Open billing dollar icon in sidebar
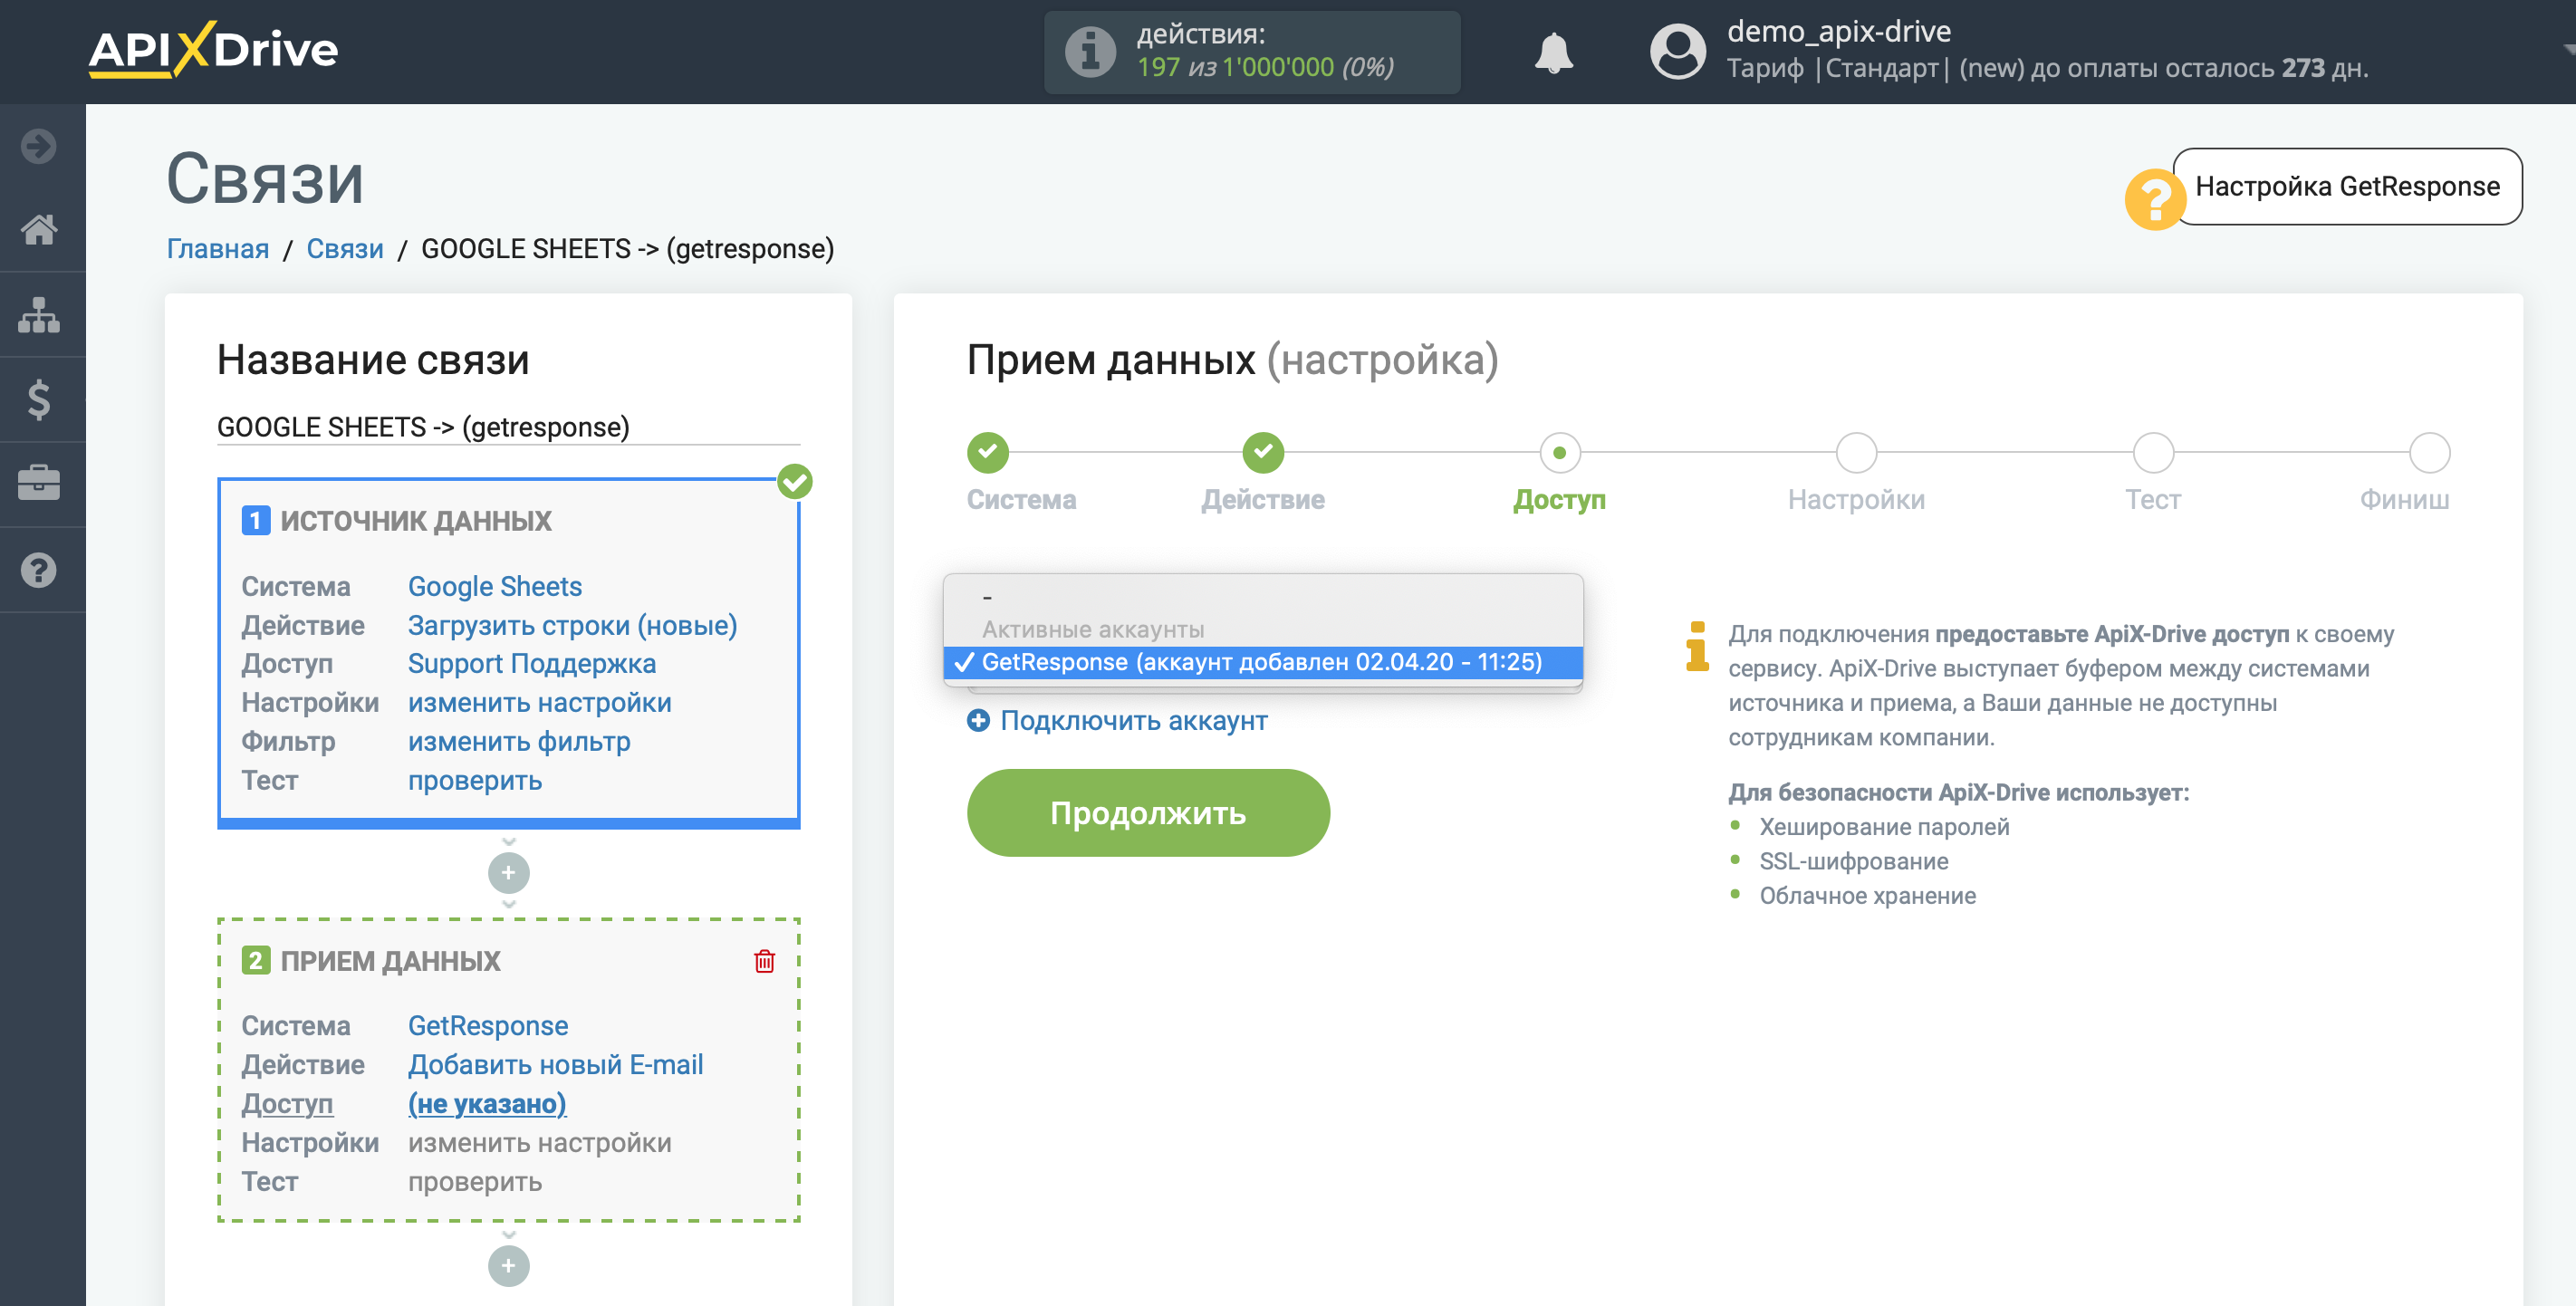The width and height of the screenshot is (2576, 1306). [x=39, y=399]
